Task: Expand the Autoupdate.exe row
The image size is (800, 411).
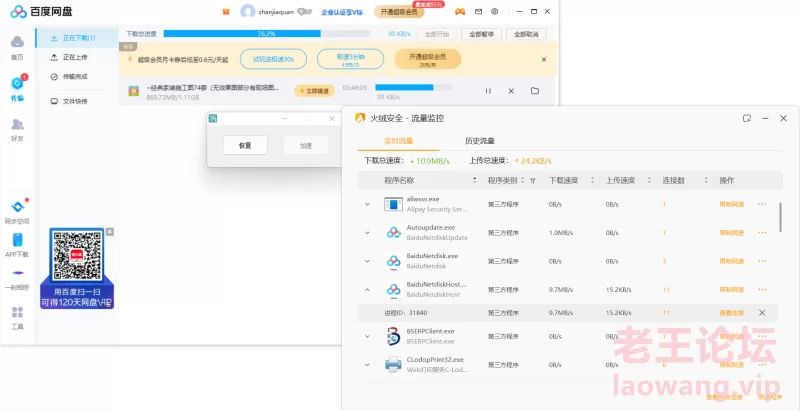Action: pyautogui.click(x=367, y=233)
